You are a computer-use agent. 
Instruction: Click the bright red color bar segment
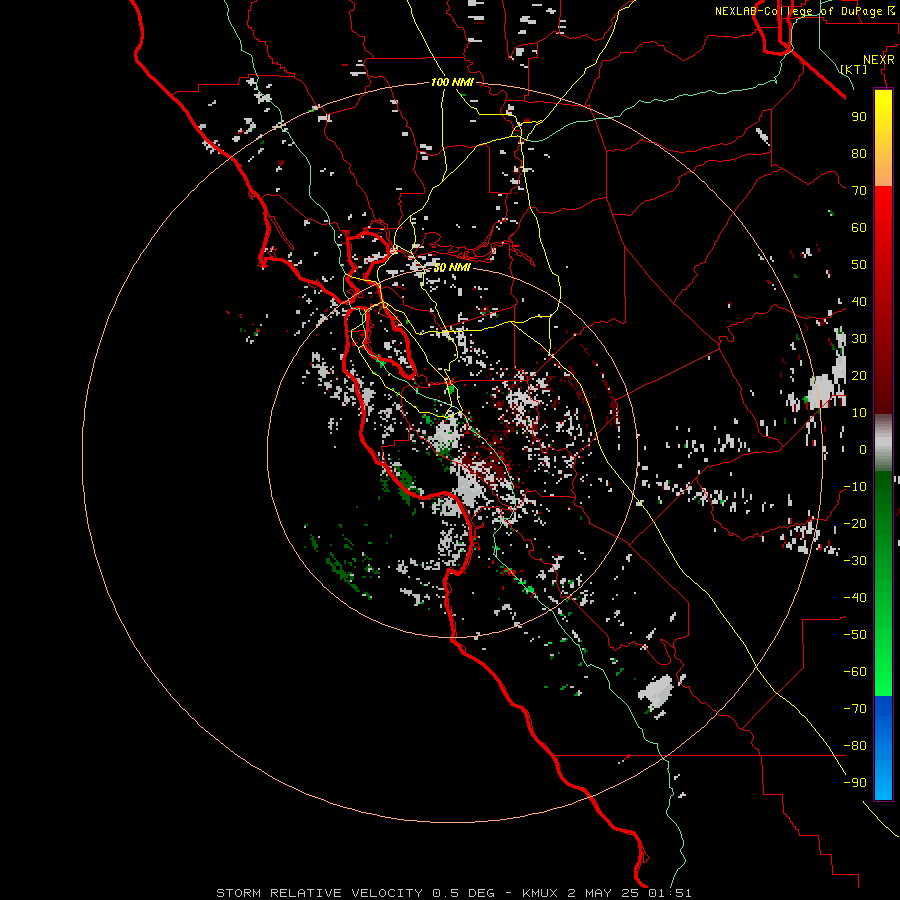pos(883,212)
